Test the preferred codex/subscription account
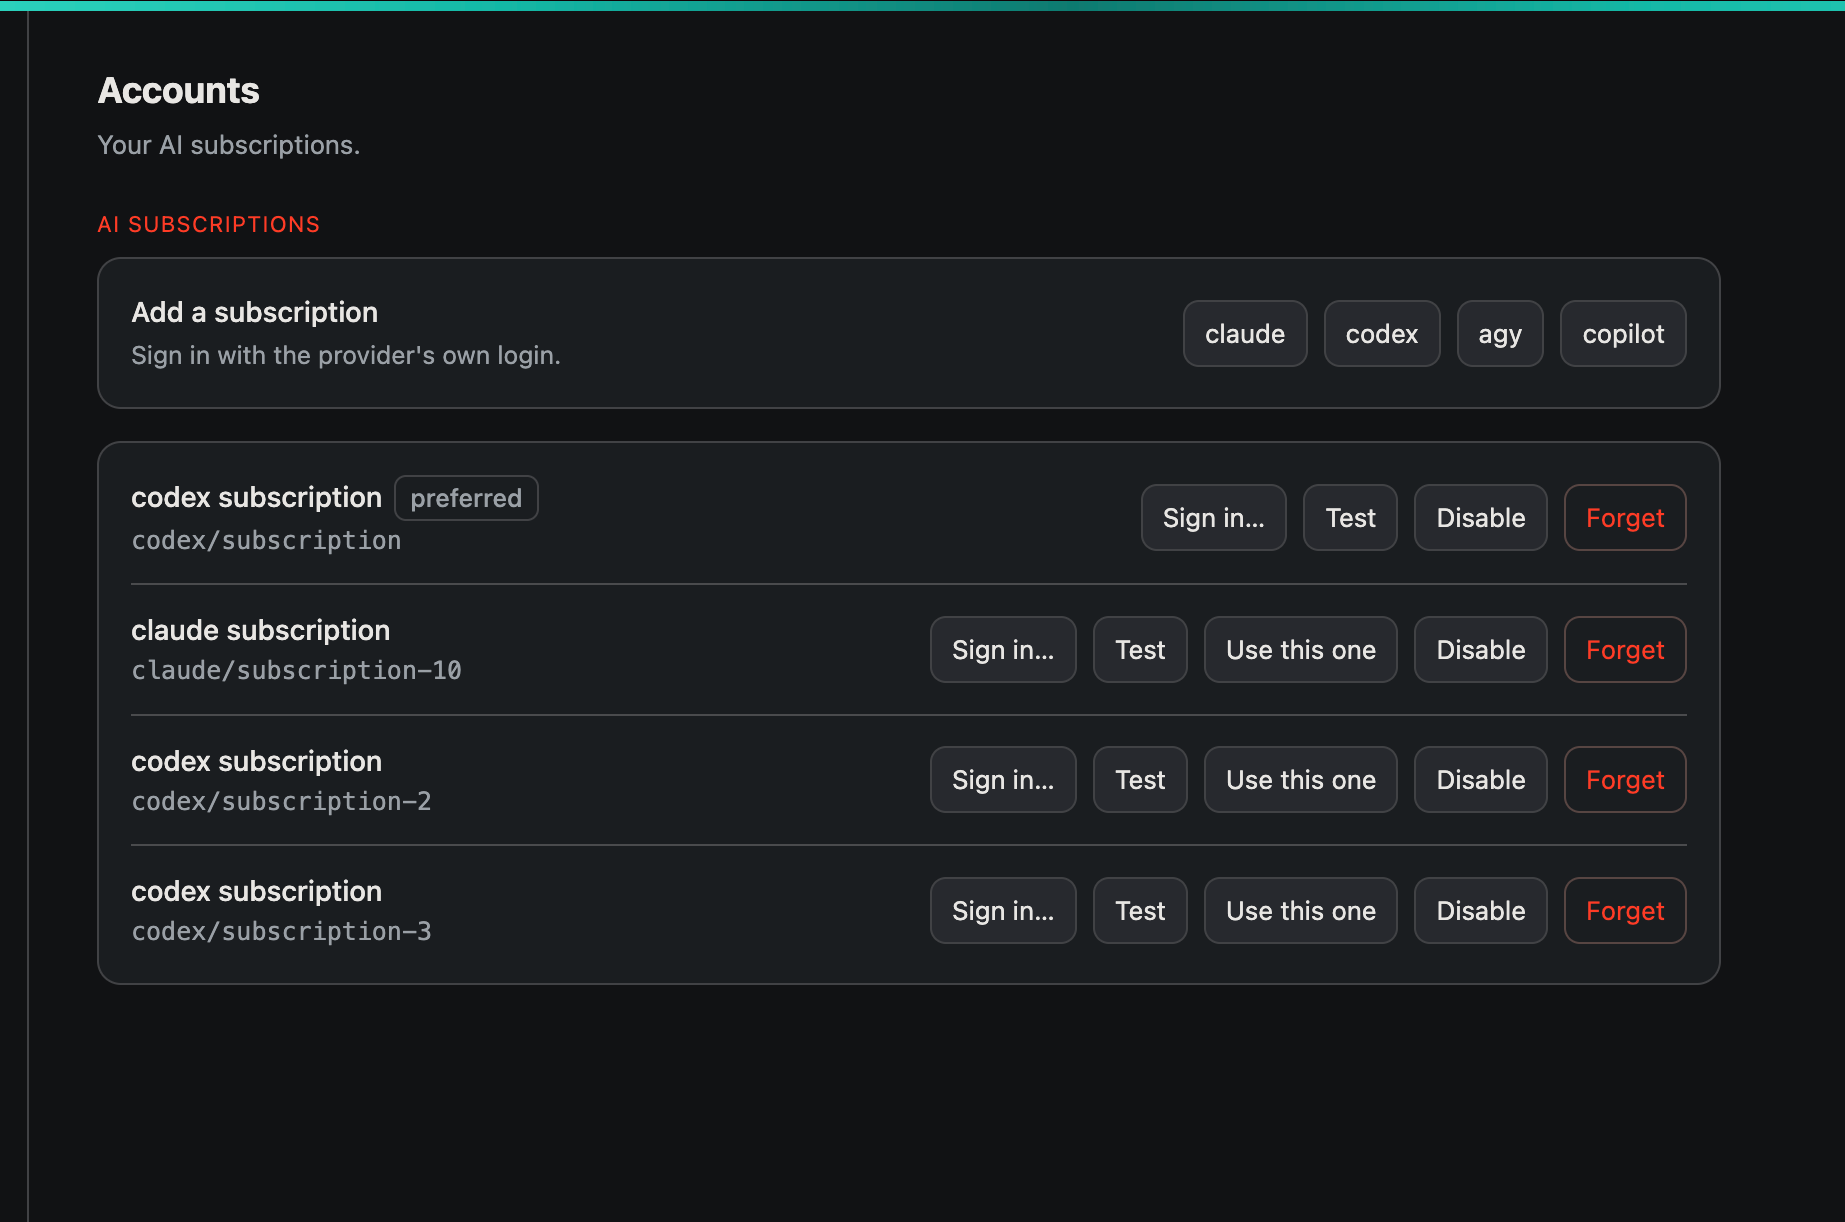Viewport: 1845px width, 1222px height. (1350, 518)
